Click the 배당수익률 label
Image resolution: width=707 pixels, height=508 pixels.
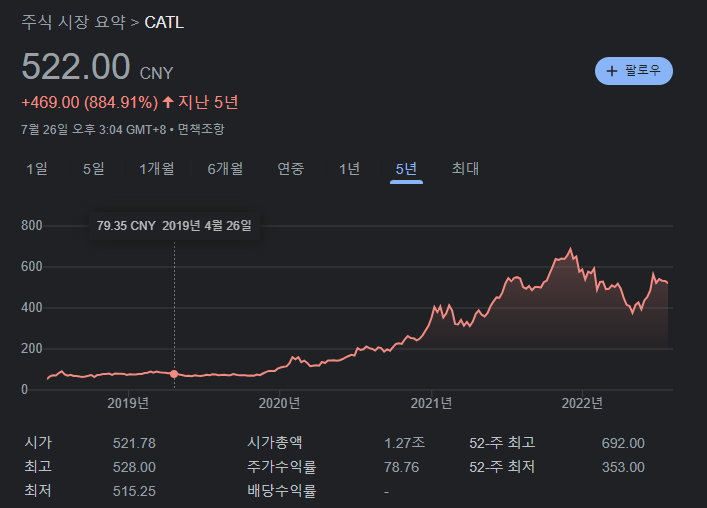(x=282, y=490)
